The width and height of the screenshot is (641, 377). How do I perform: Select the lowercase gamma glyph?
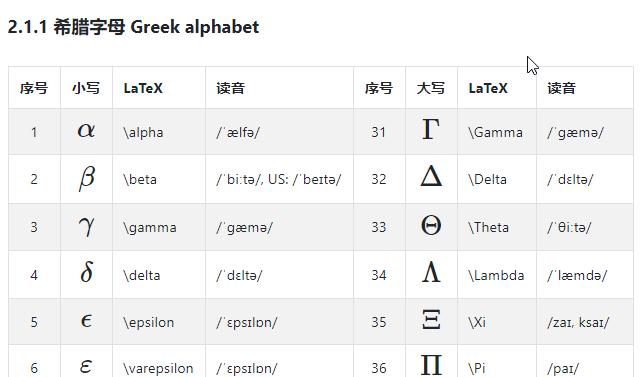point(87,227)
